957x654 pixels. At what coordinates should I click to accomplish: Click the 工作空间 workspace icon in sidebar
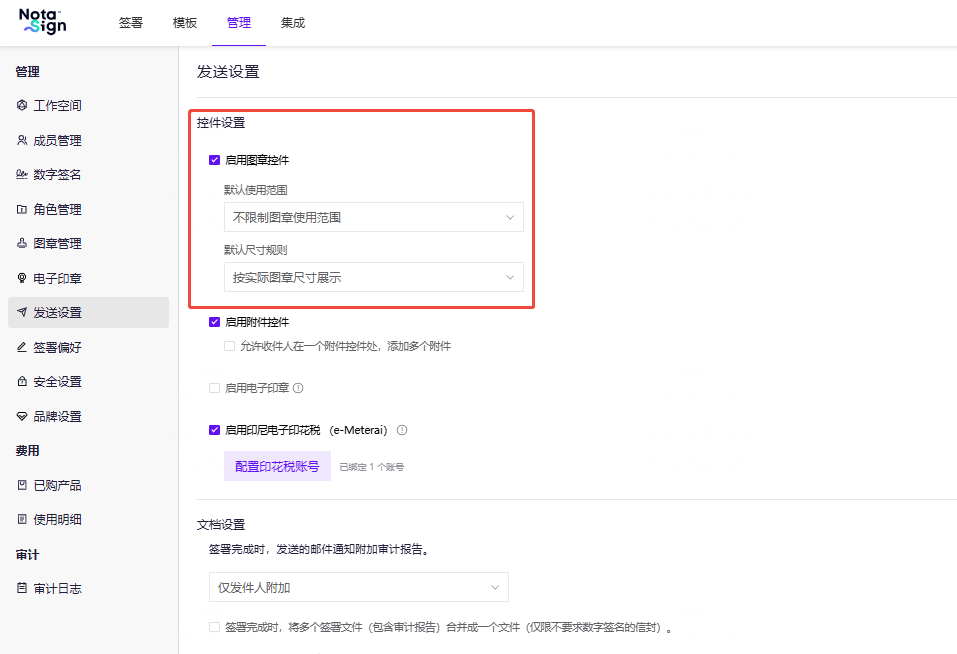[22, 105]
